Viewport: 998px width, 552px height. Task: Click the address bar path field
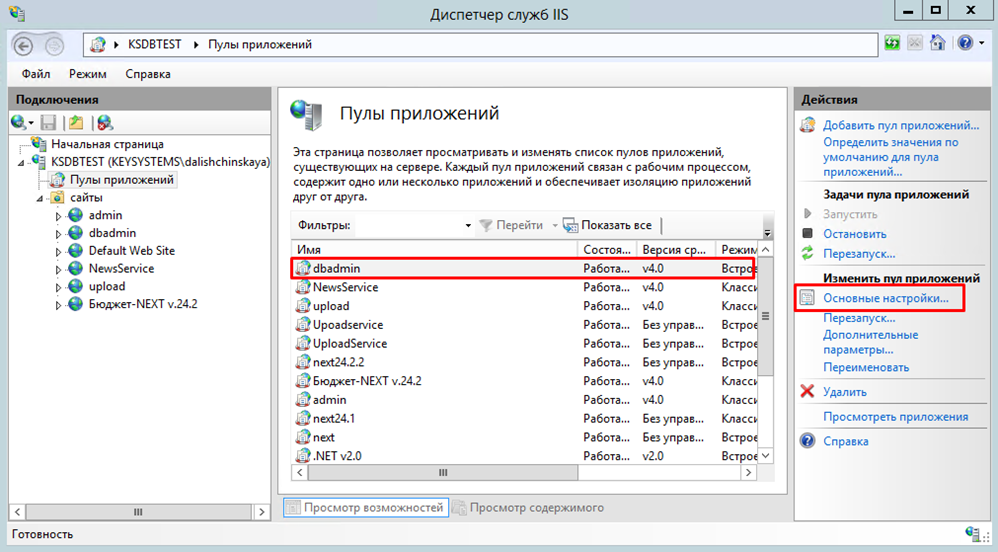(480, 45)
